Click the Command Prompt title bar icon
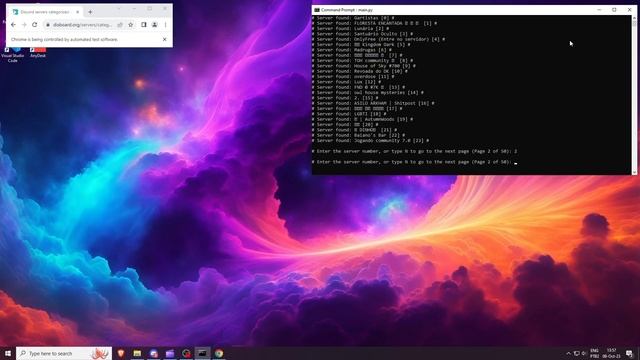Viewport: 640px width, 360px height. 317,10
